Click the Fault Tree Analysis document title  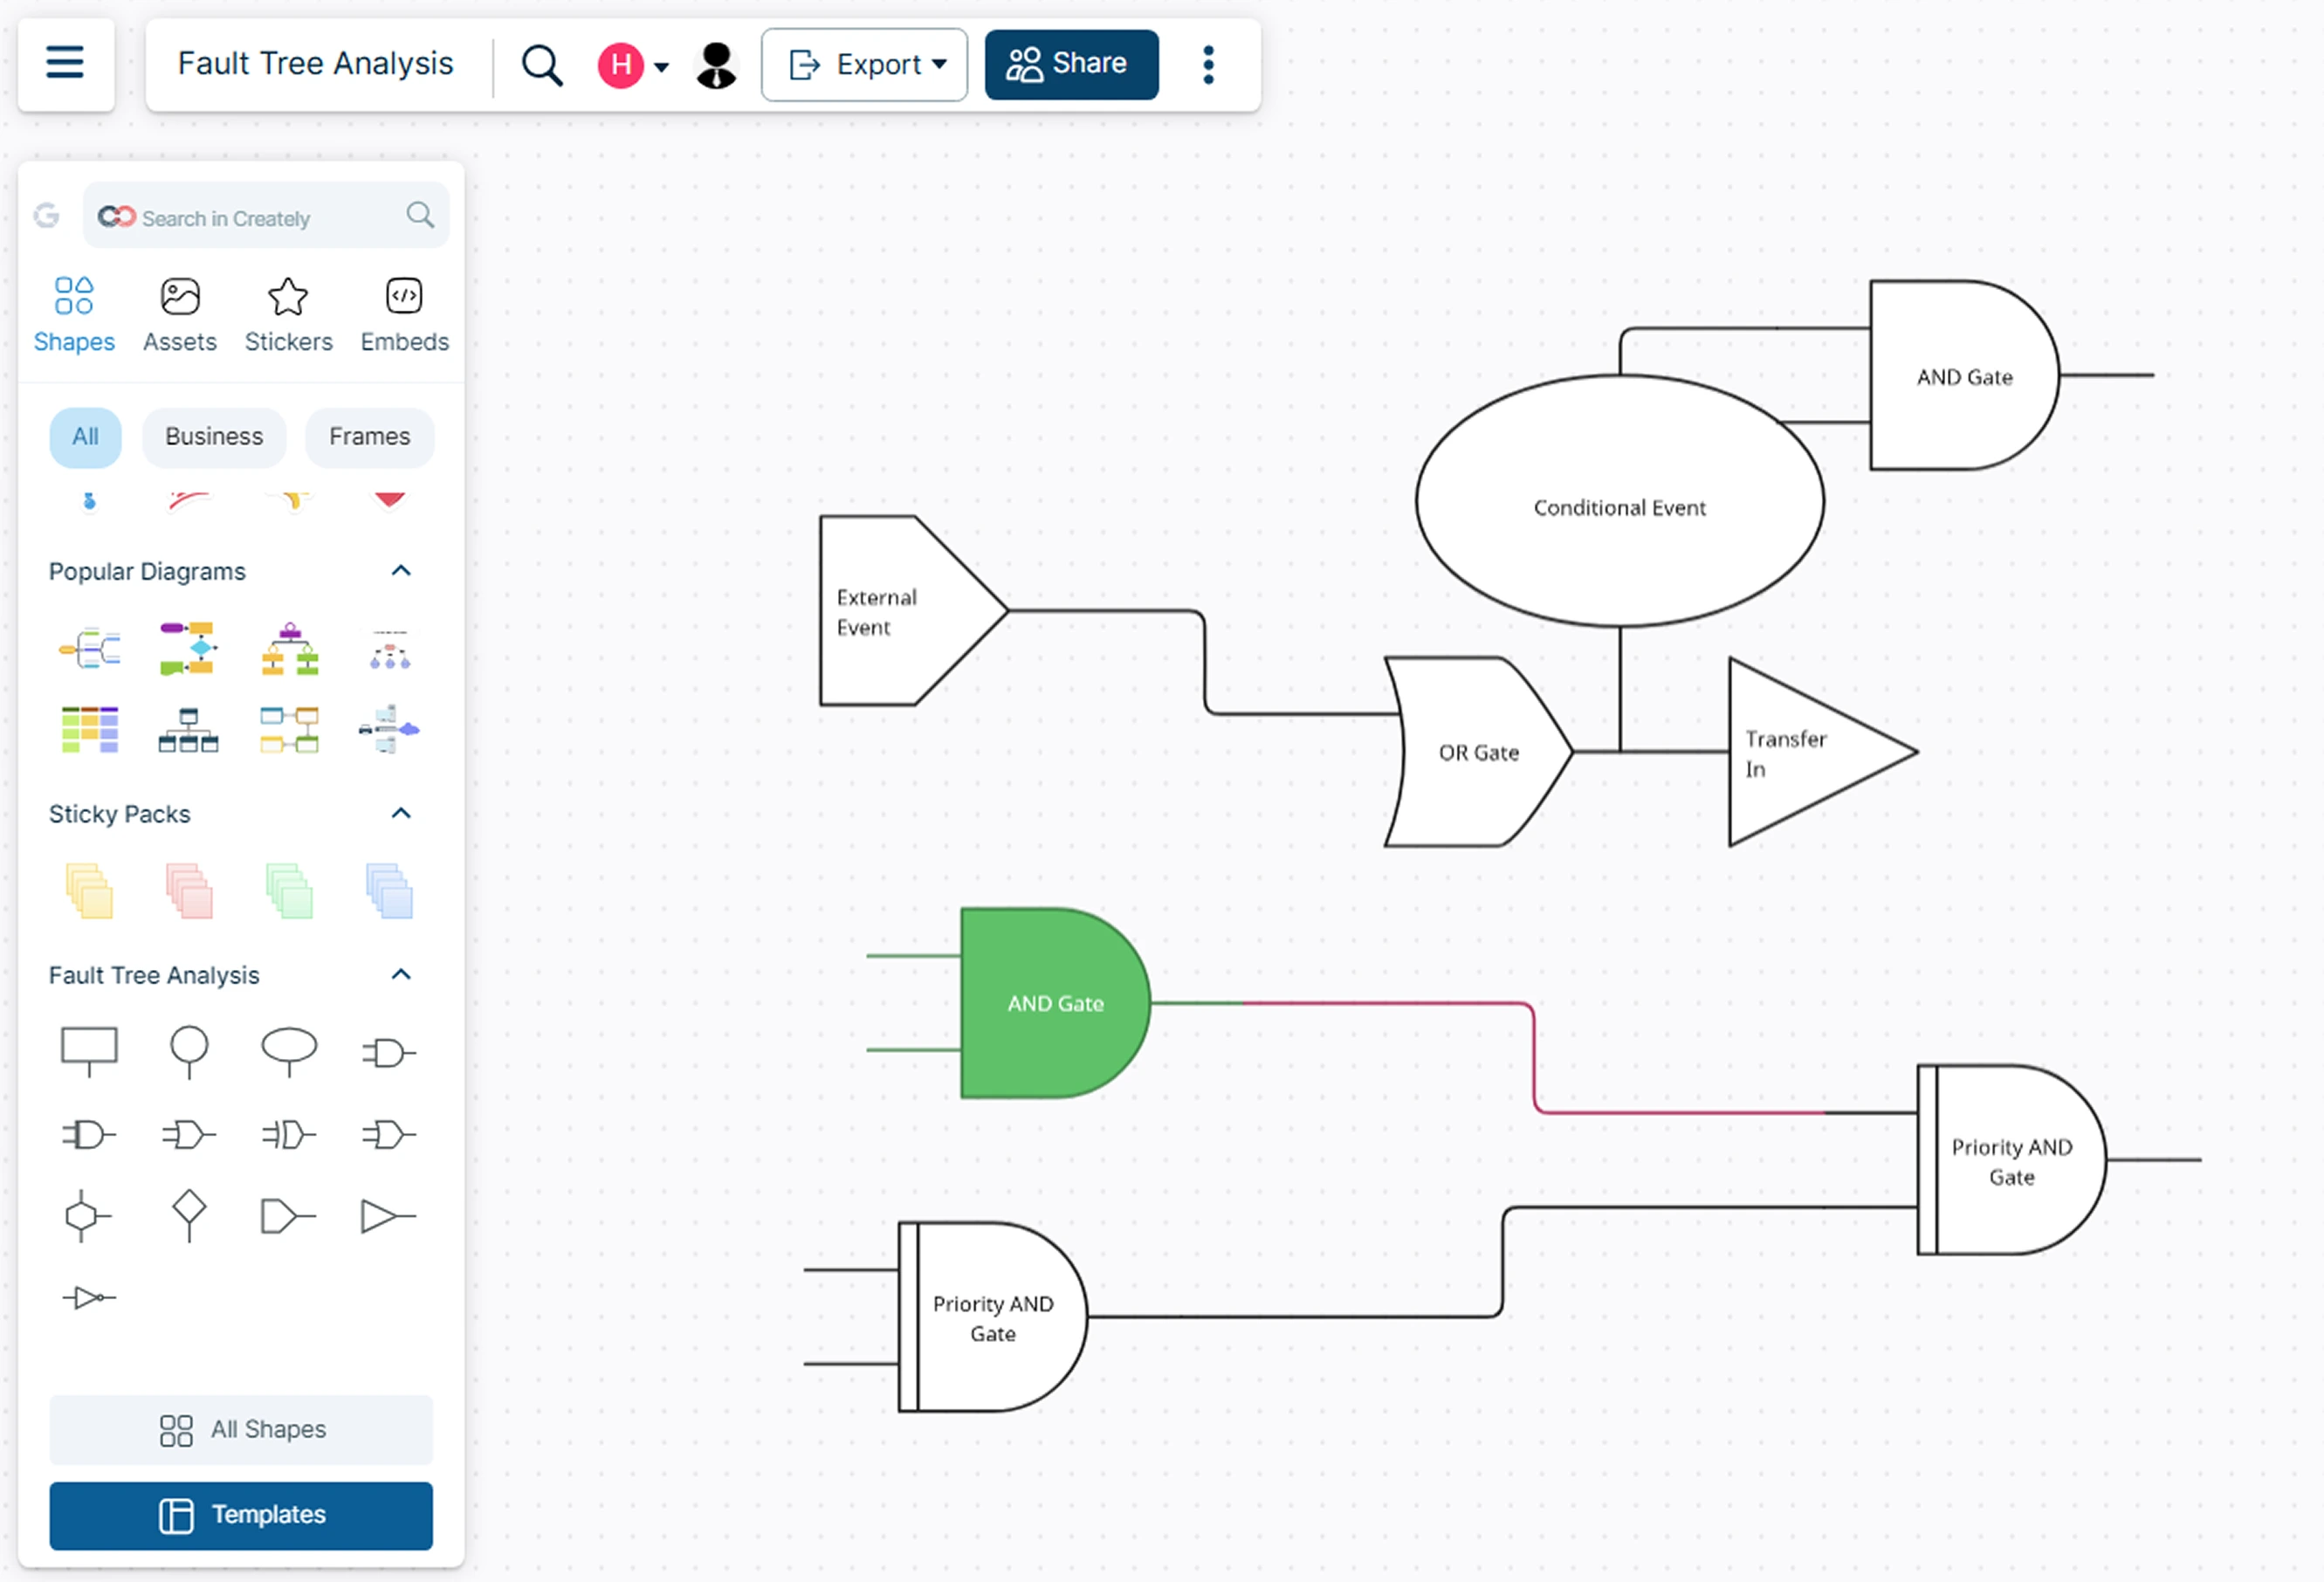(315, 63)
